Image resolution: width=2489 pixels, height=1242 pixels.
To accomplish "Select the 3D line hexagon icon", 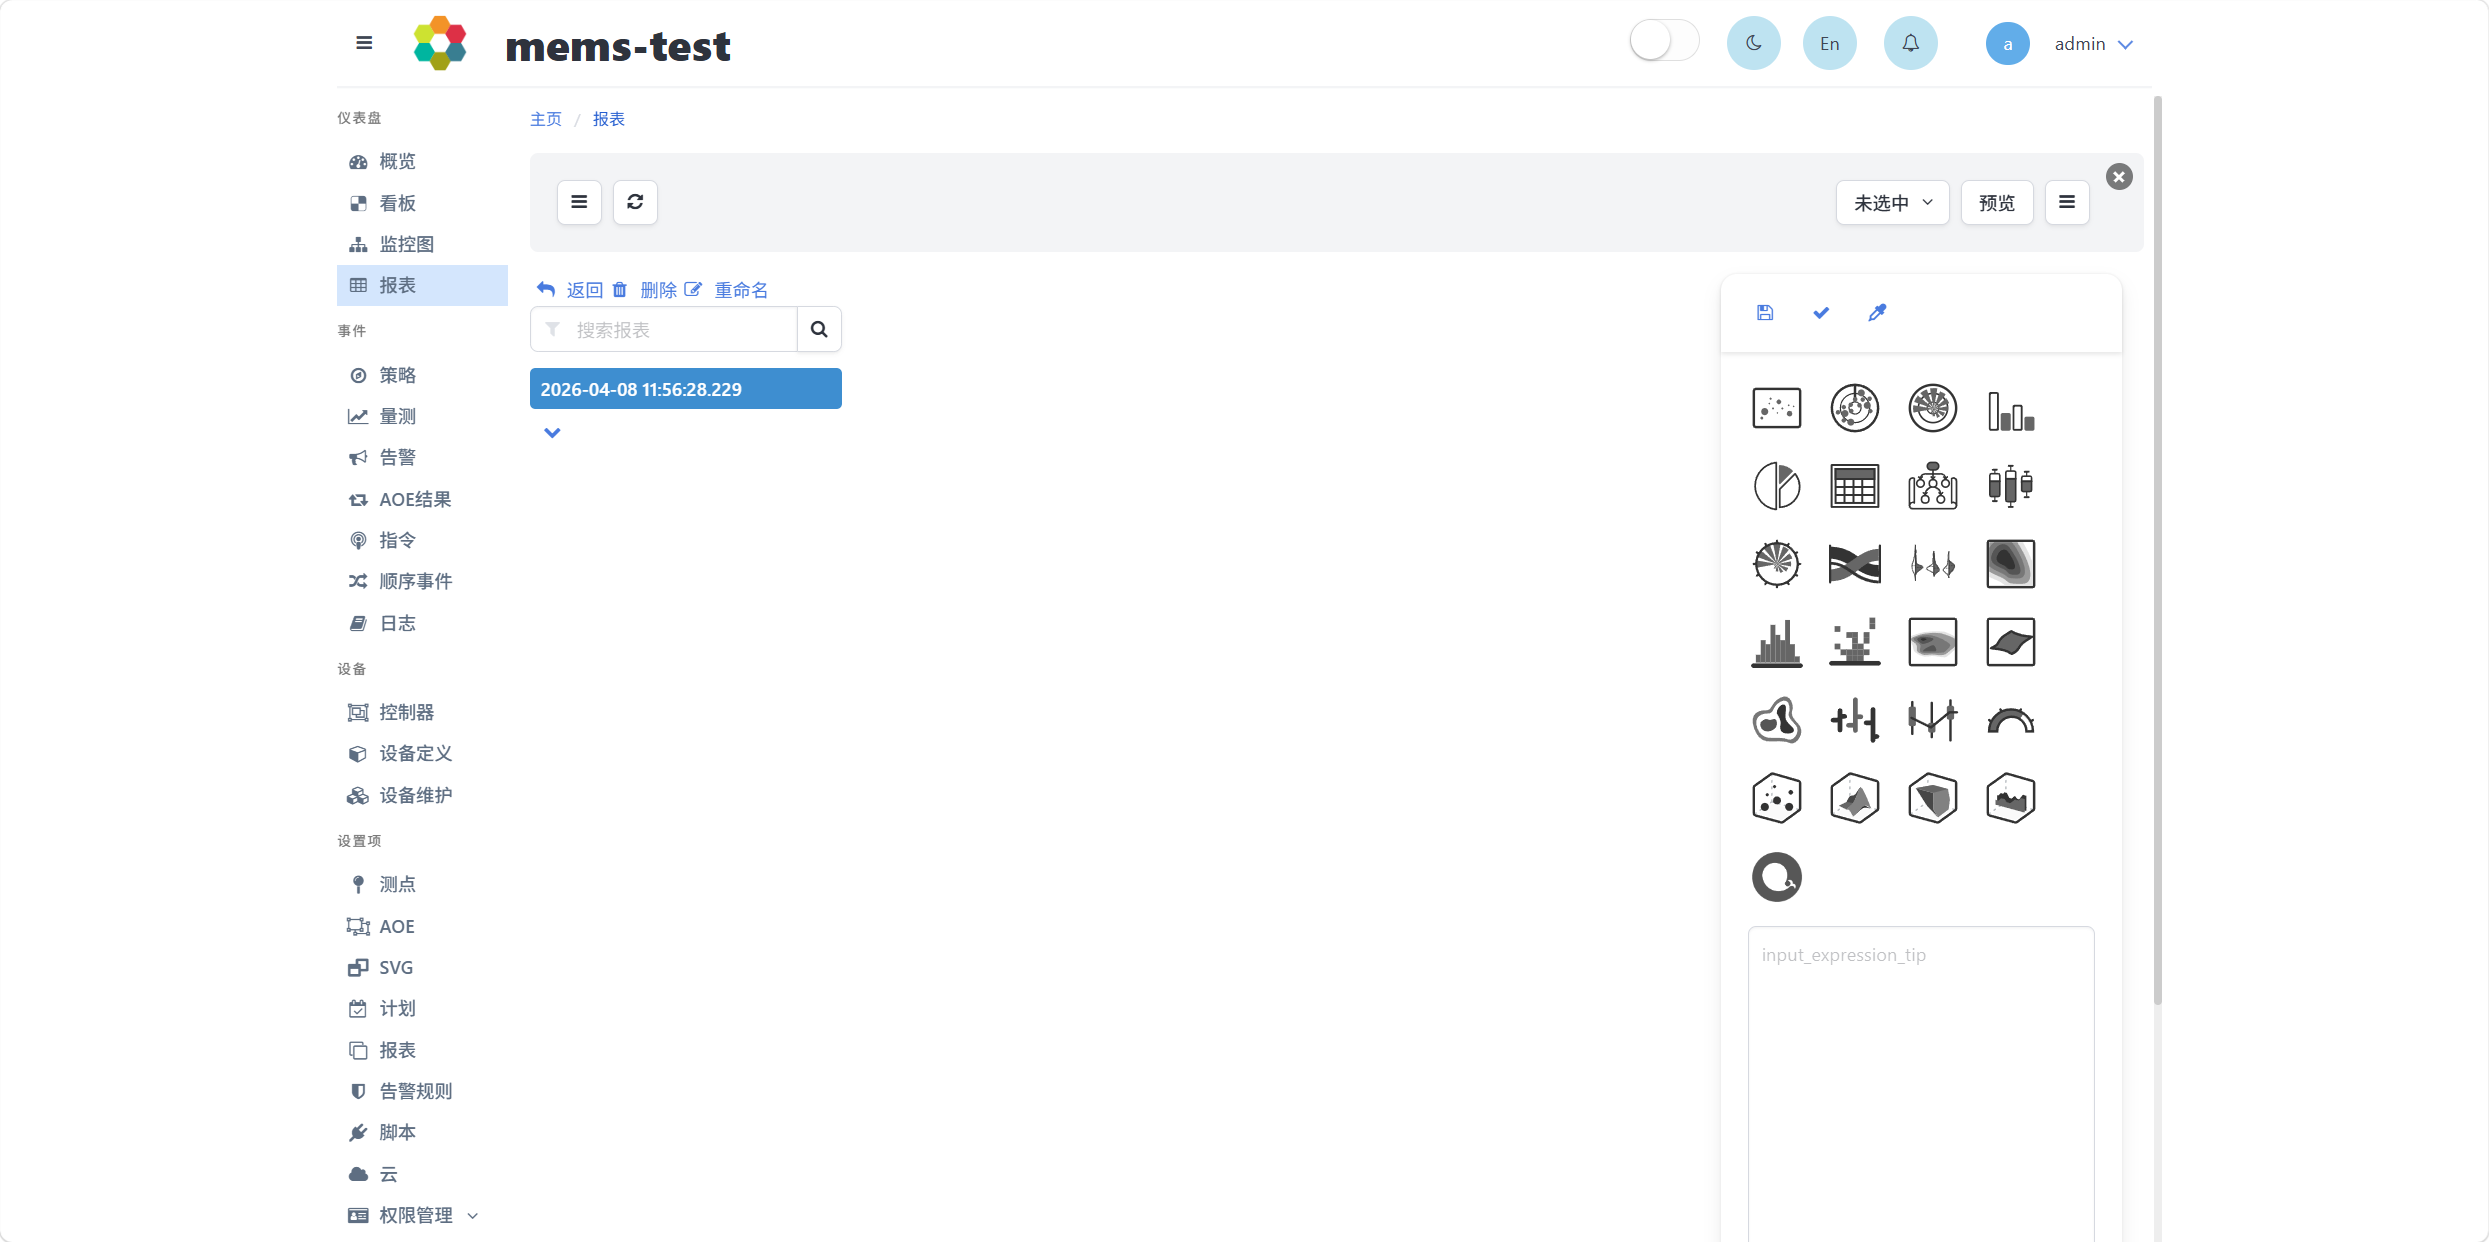I will (x=2011, y=798).
